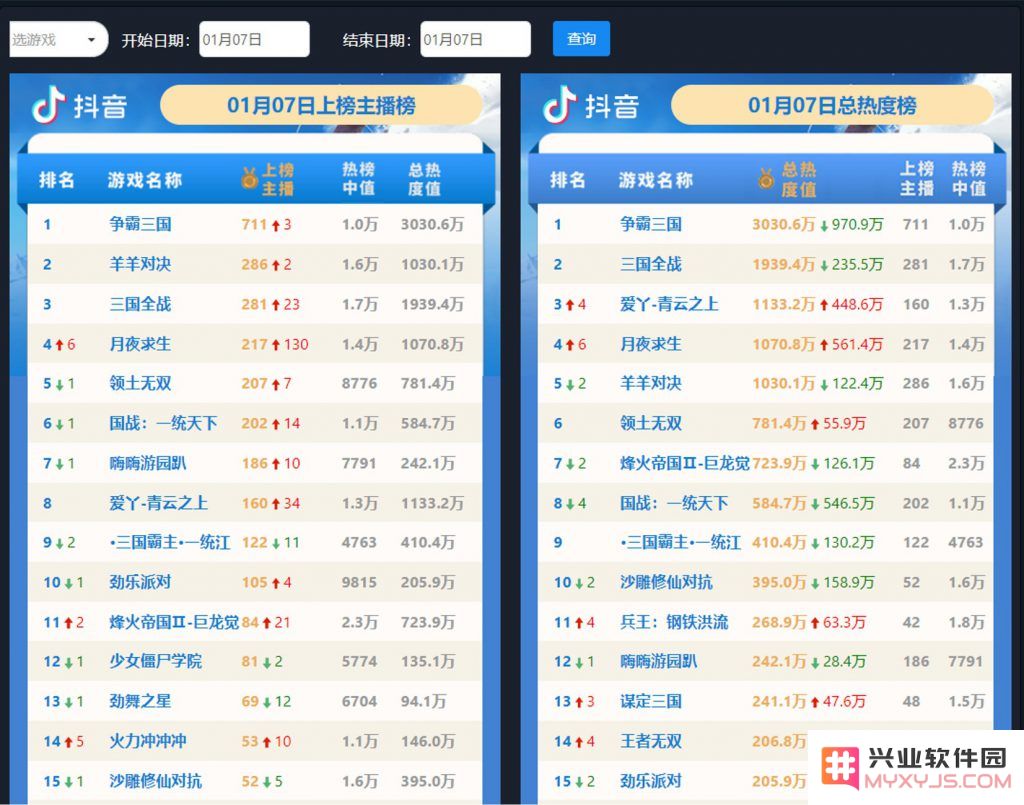Open •三国霸主•一统江 in the left table

[170, 543]
